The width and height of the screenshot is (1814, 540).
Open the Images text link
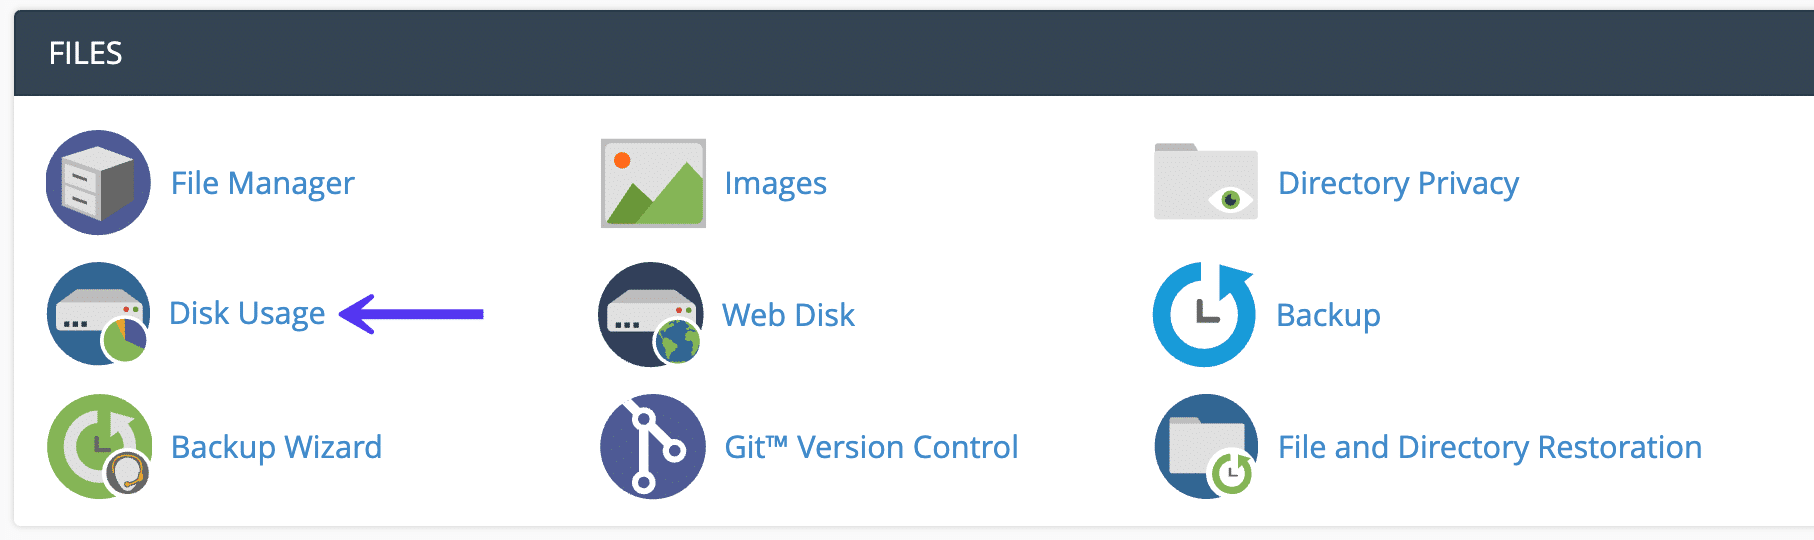(x=775, y=183)
